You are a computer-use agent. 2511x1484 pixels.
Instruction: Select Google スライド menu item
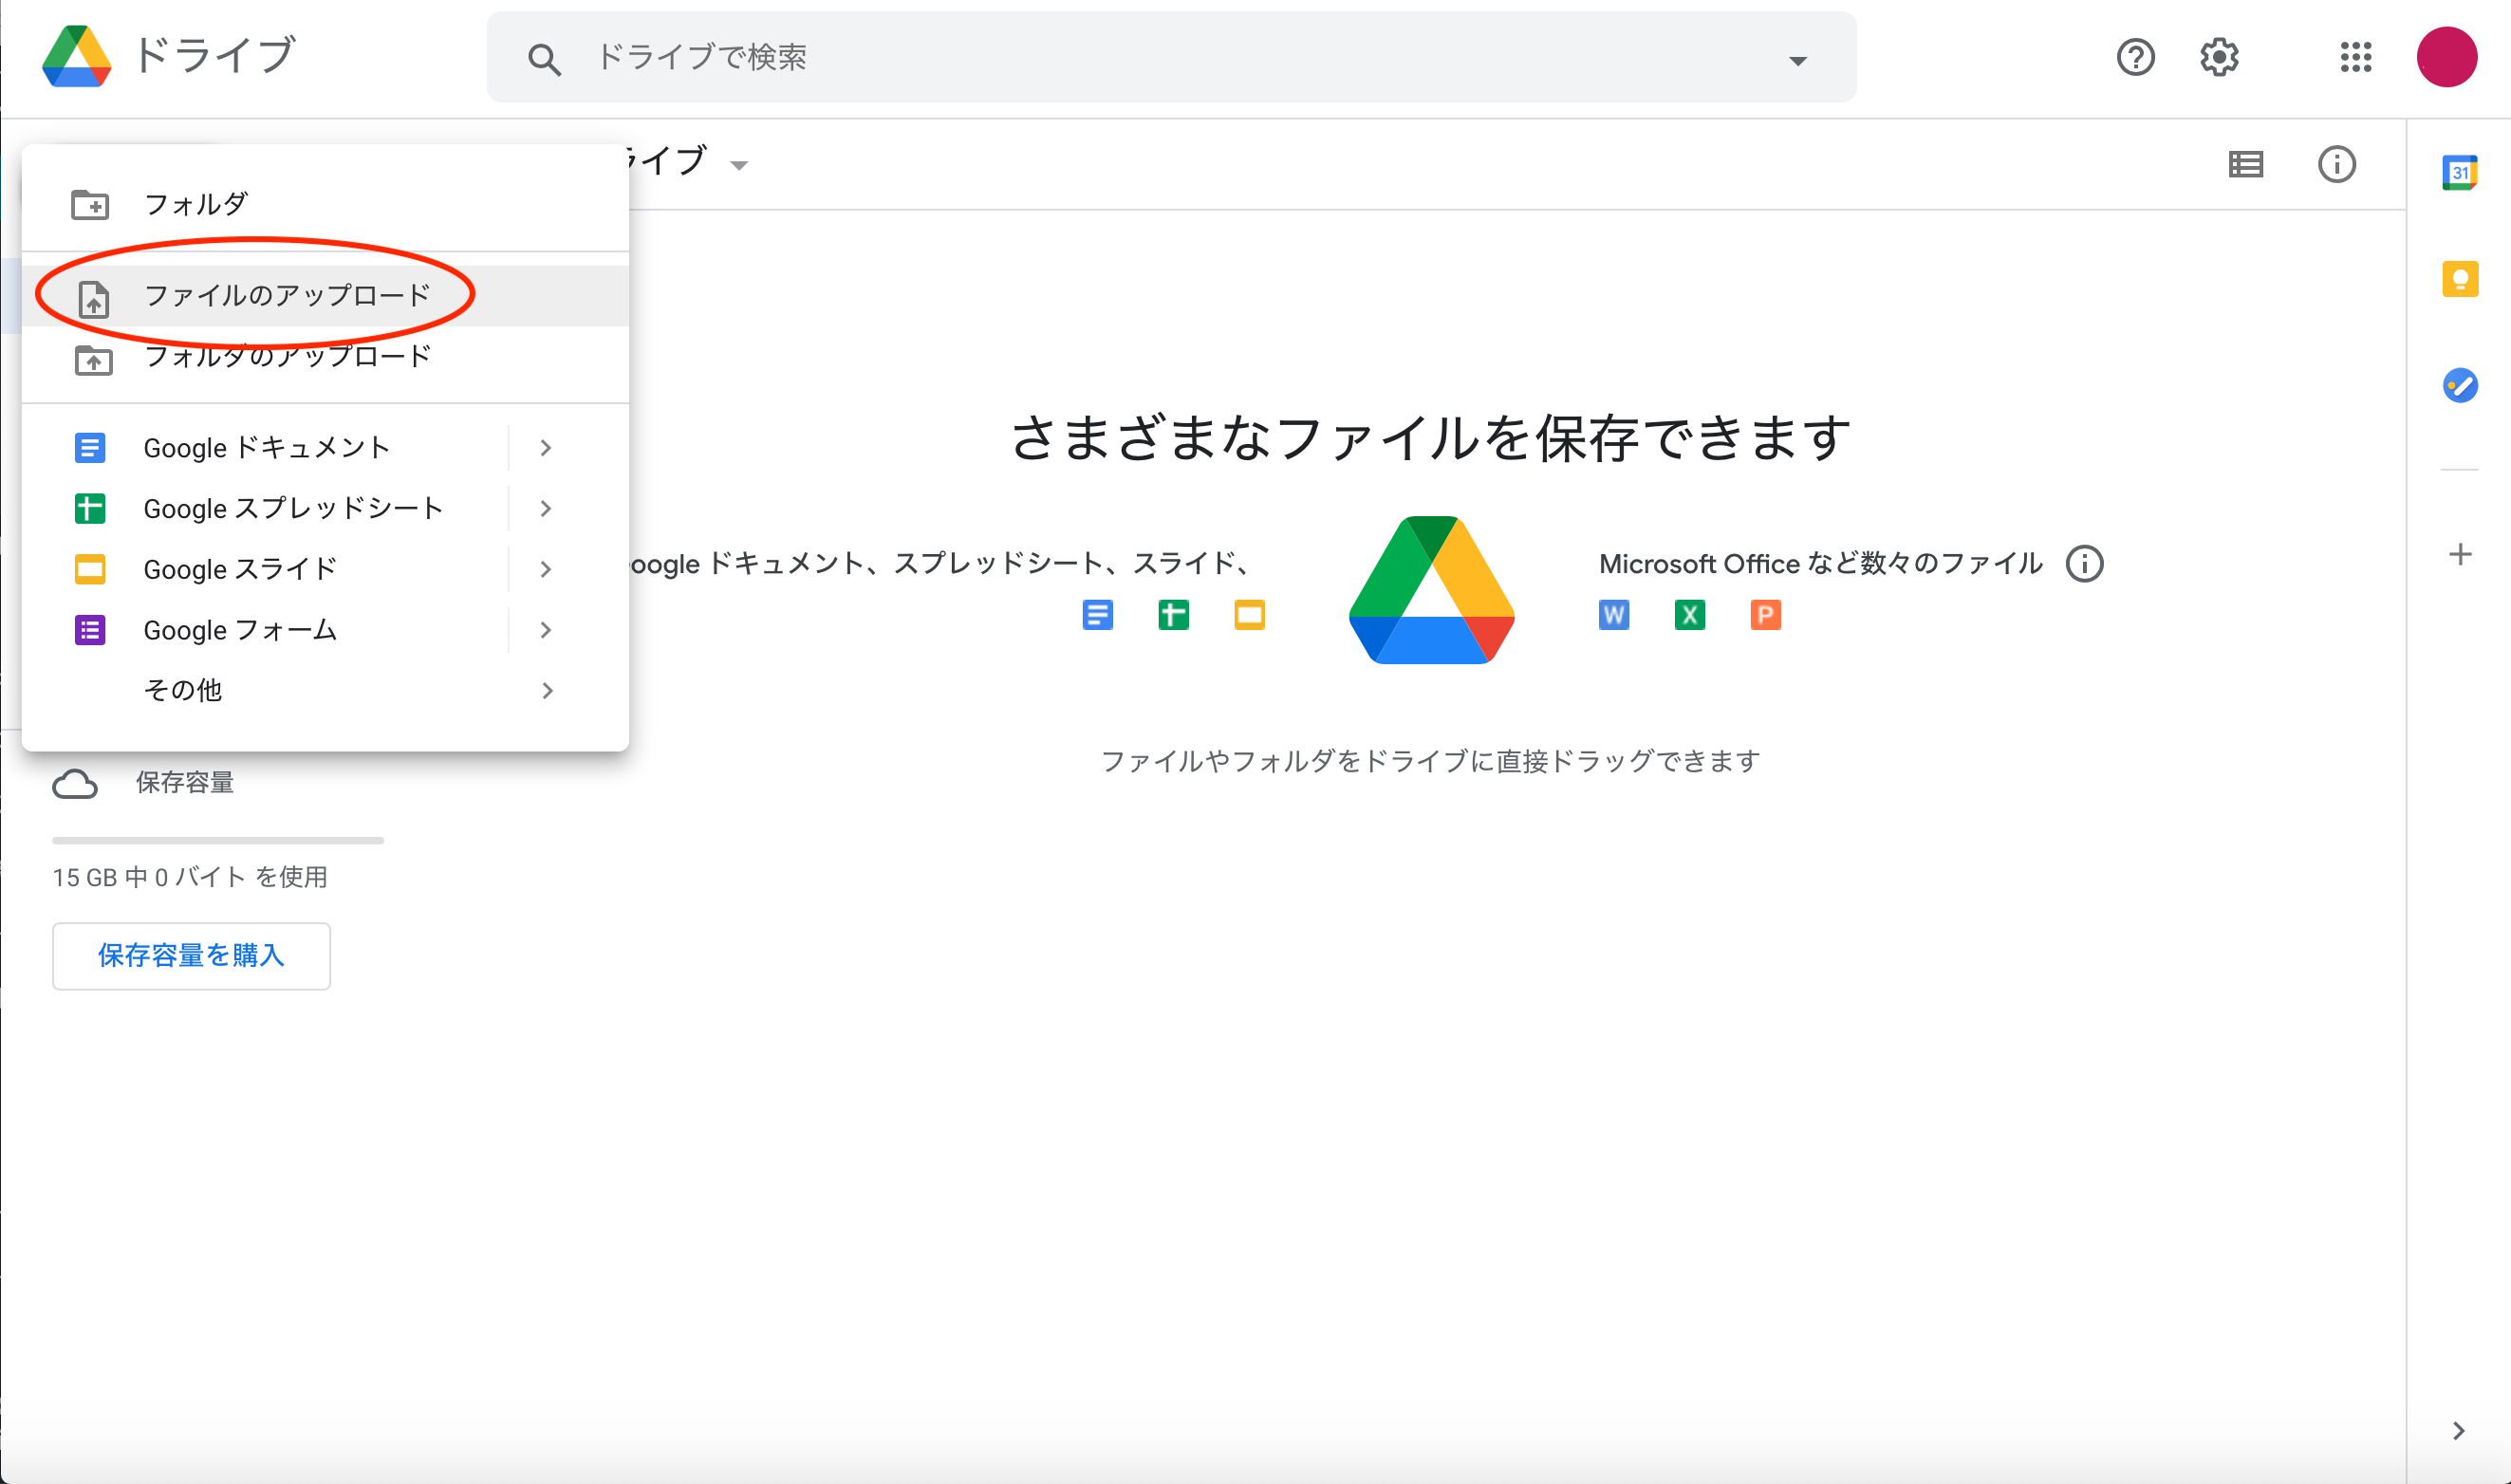point(325,570)
